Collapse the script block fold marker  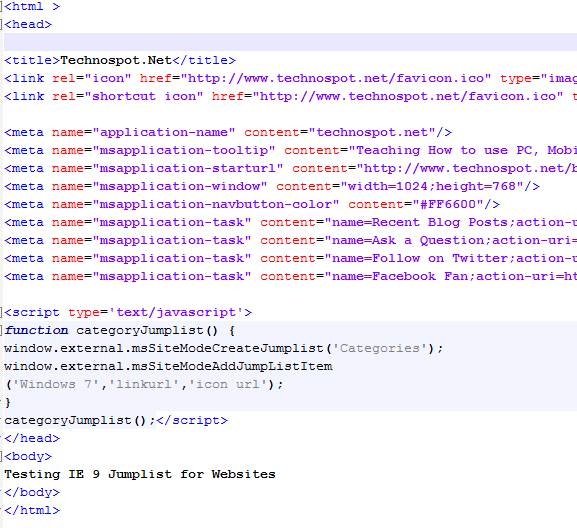click(x=1, y=313)
